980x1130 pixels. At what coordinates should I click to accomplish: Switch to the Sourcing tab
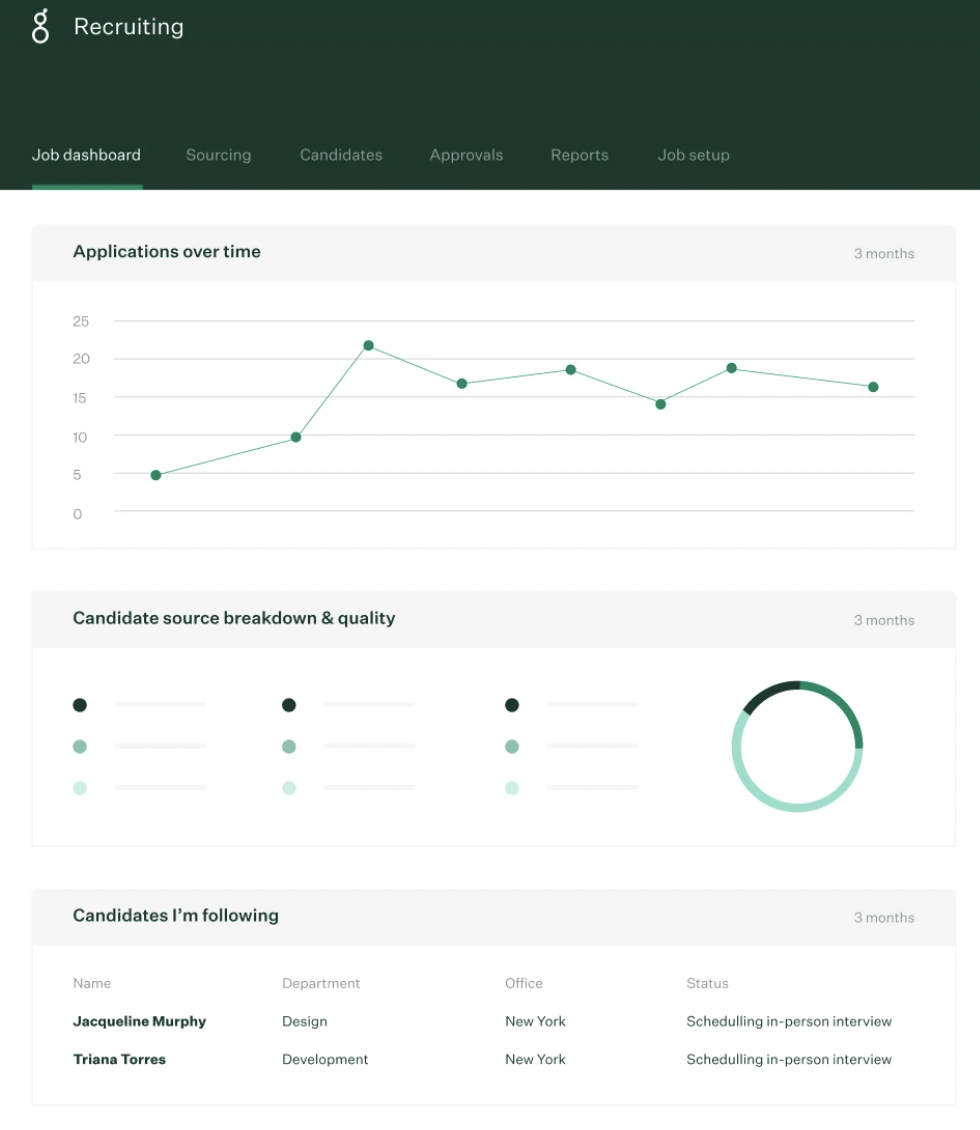click(218, 155)
